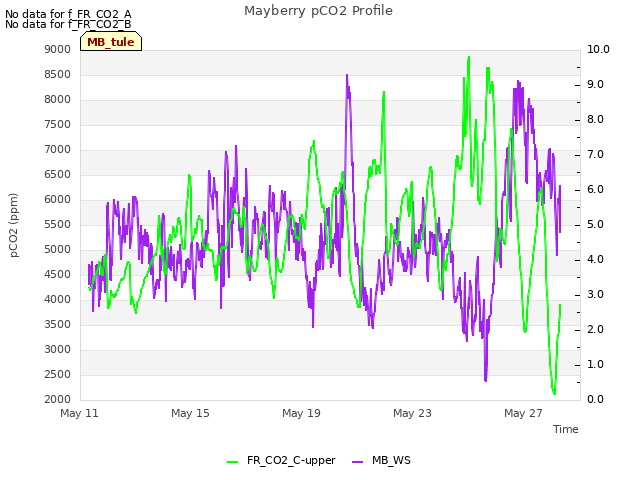Click the 8.0 right axis value
The width and height of the screenshot is (640, 480).
click(595, 119)
